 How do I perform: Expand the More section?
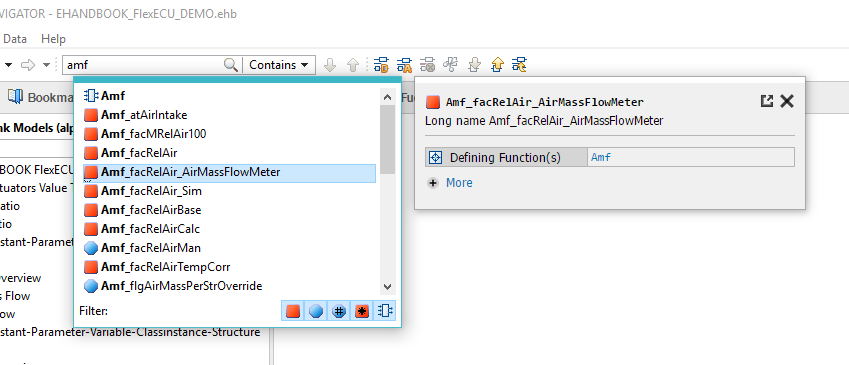coord(450,183)
